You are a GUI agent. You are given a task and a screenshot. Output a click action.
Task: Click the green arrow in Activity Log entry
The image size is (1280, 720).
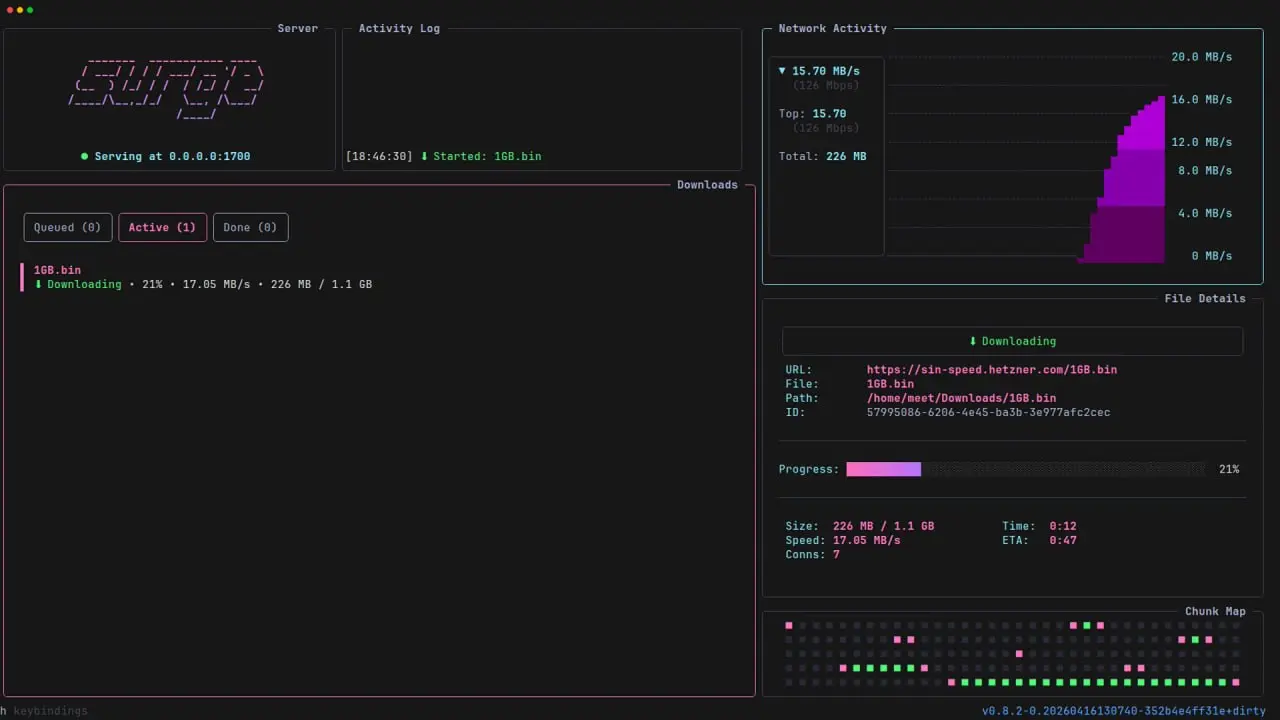pos(424,156)
